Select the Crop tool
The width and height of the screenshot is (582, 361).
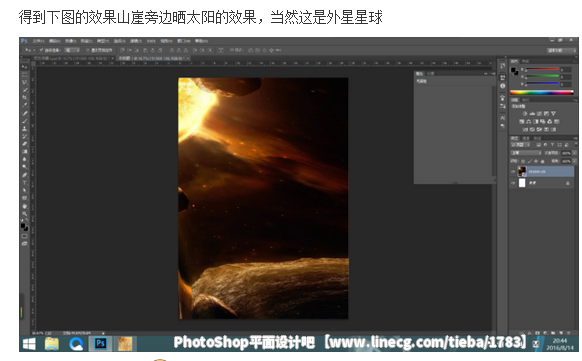tap(25, 97)
